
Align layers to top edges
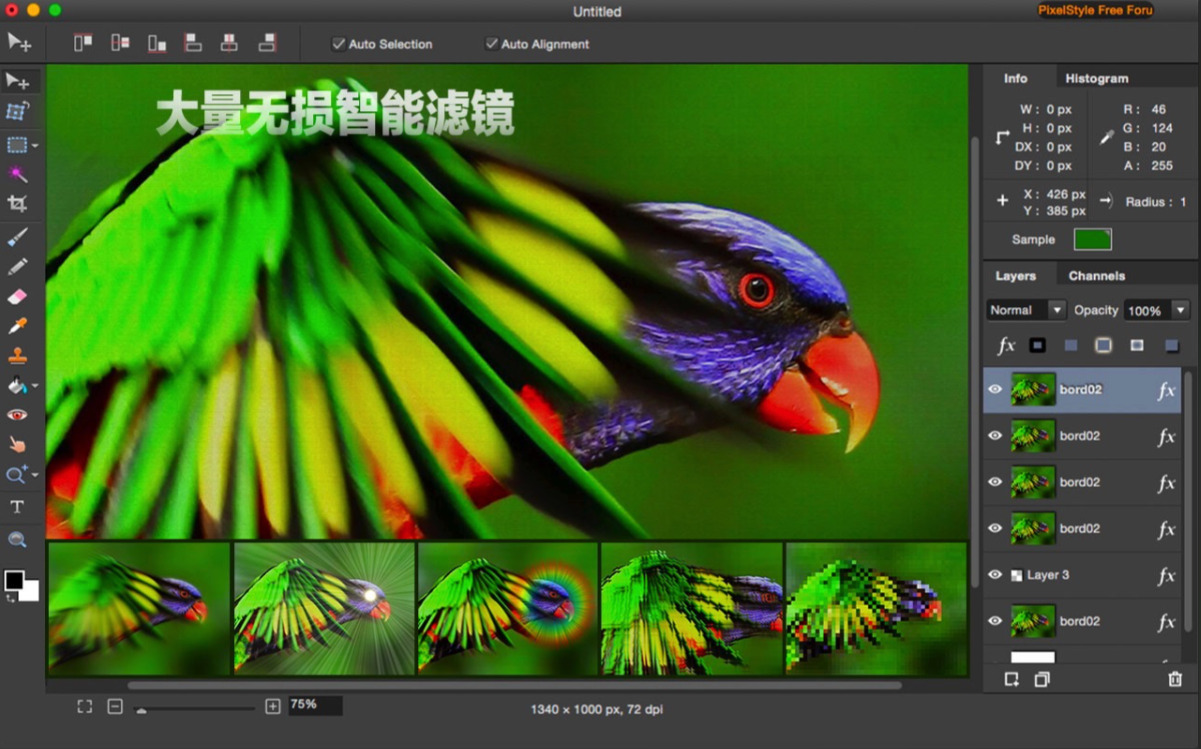(83, 43)
